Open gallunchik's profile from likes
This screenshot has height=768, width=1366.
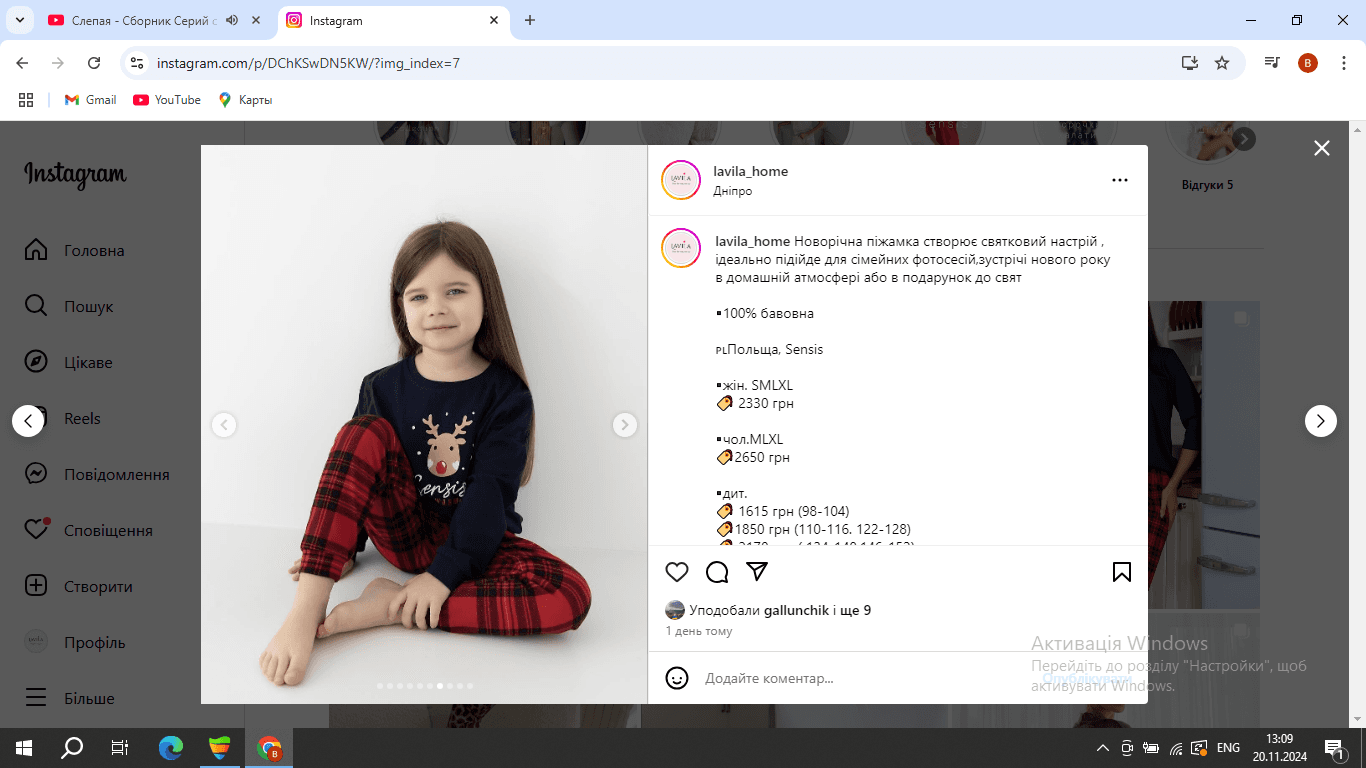(796, 610)
